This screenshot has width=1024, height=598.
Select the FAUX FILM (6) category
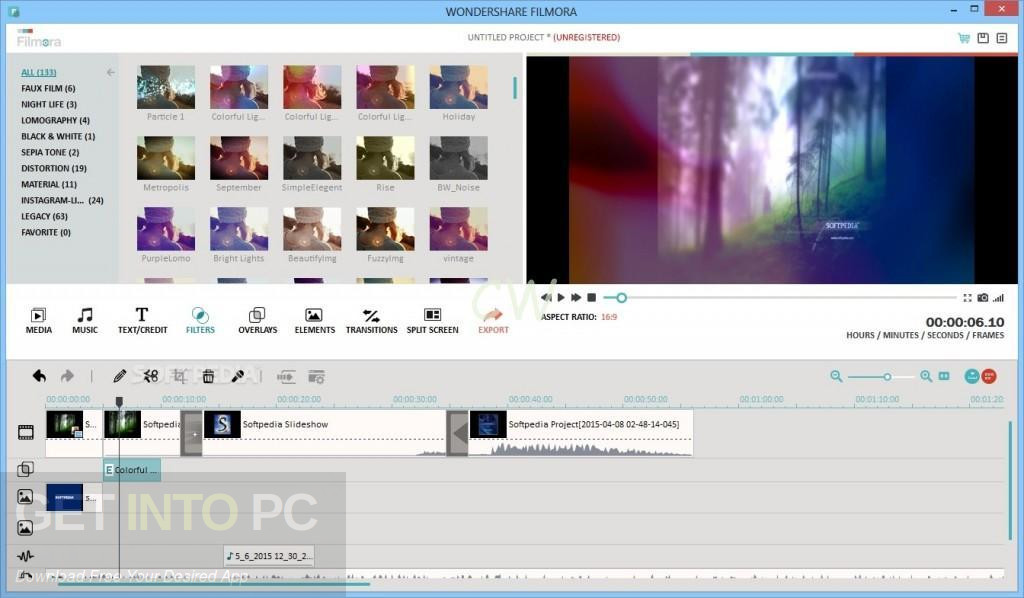(48, 88)
